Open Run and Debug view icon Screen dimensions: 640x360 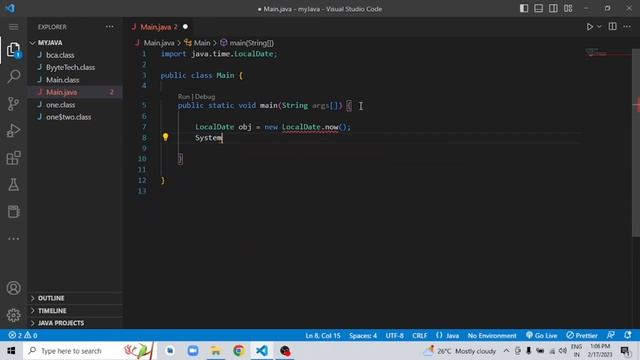tap(13, 131)
